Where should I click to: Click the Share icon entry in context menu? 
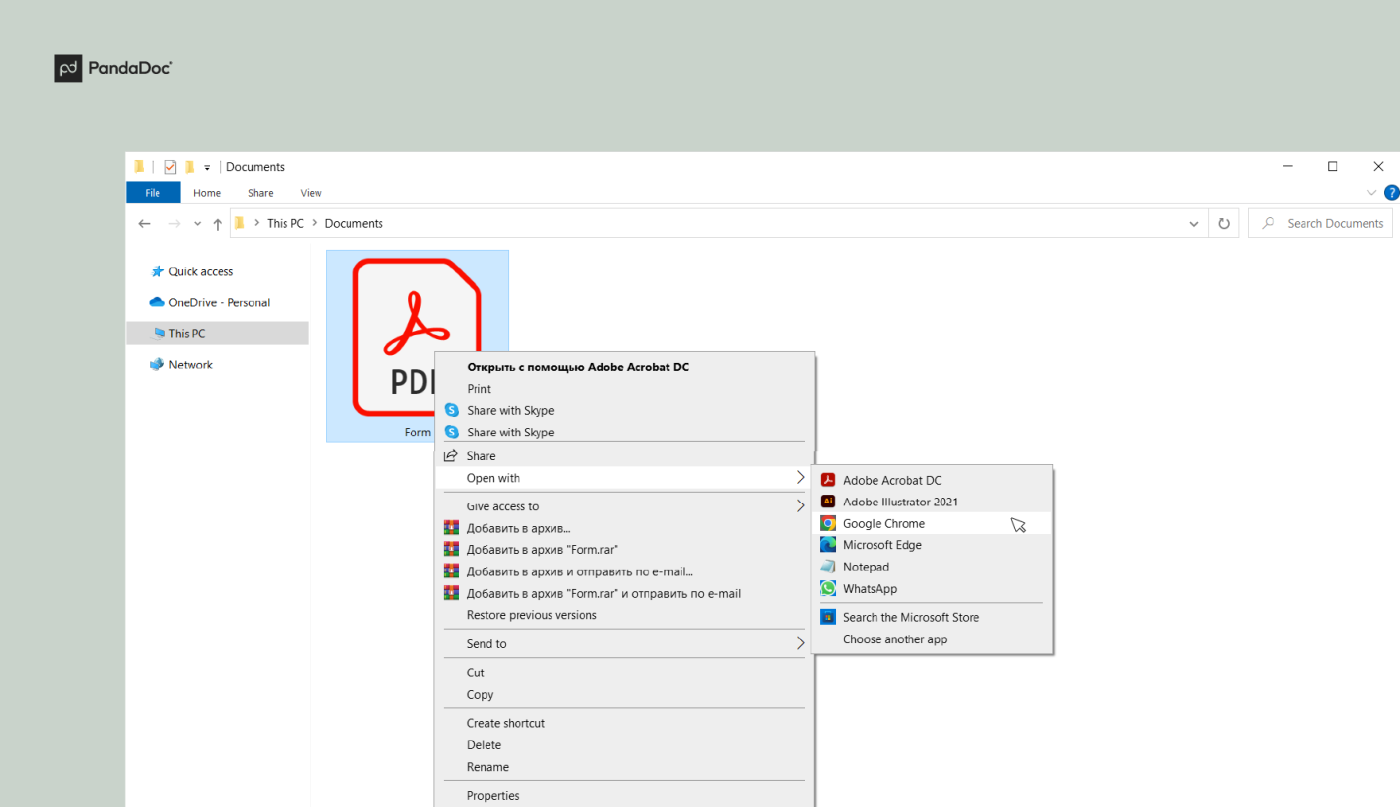[451, 456]
